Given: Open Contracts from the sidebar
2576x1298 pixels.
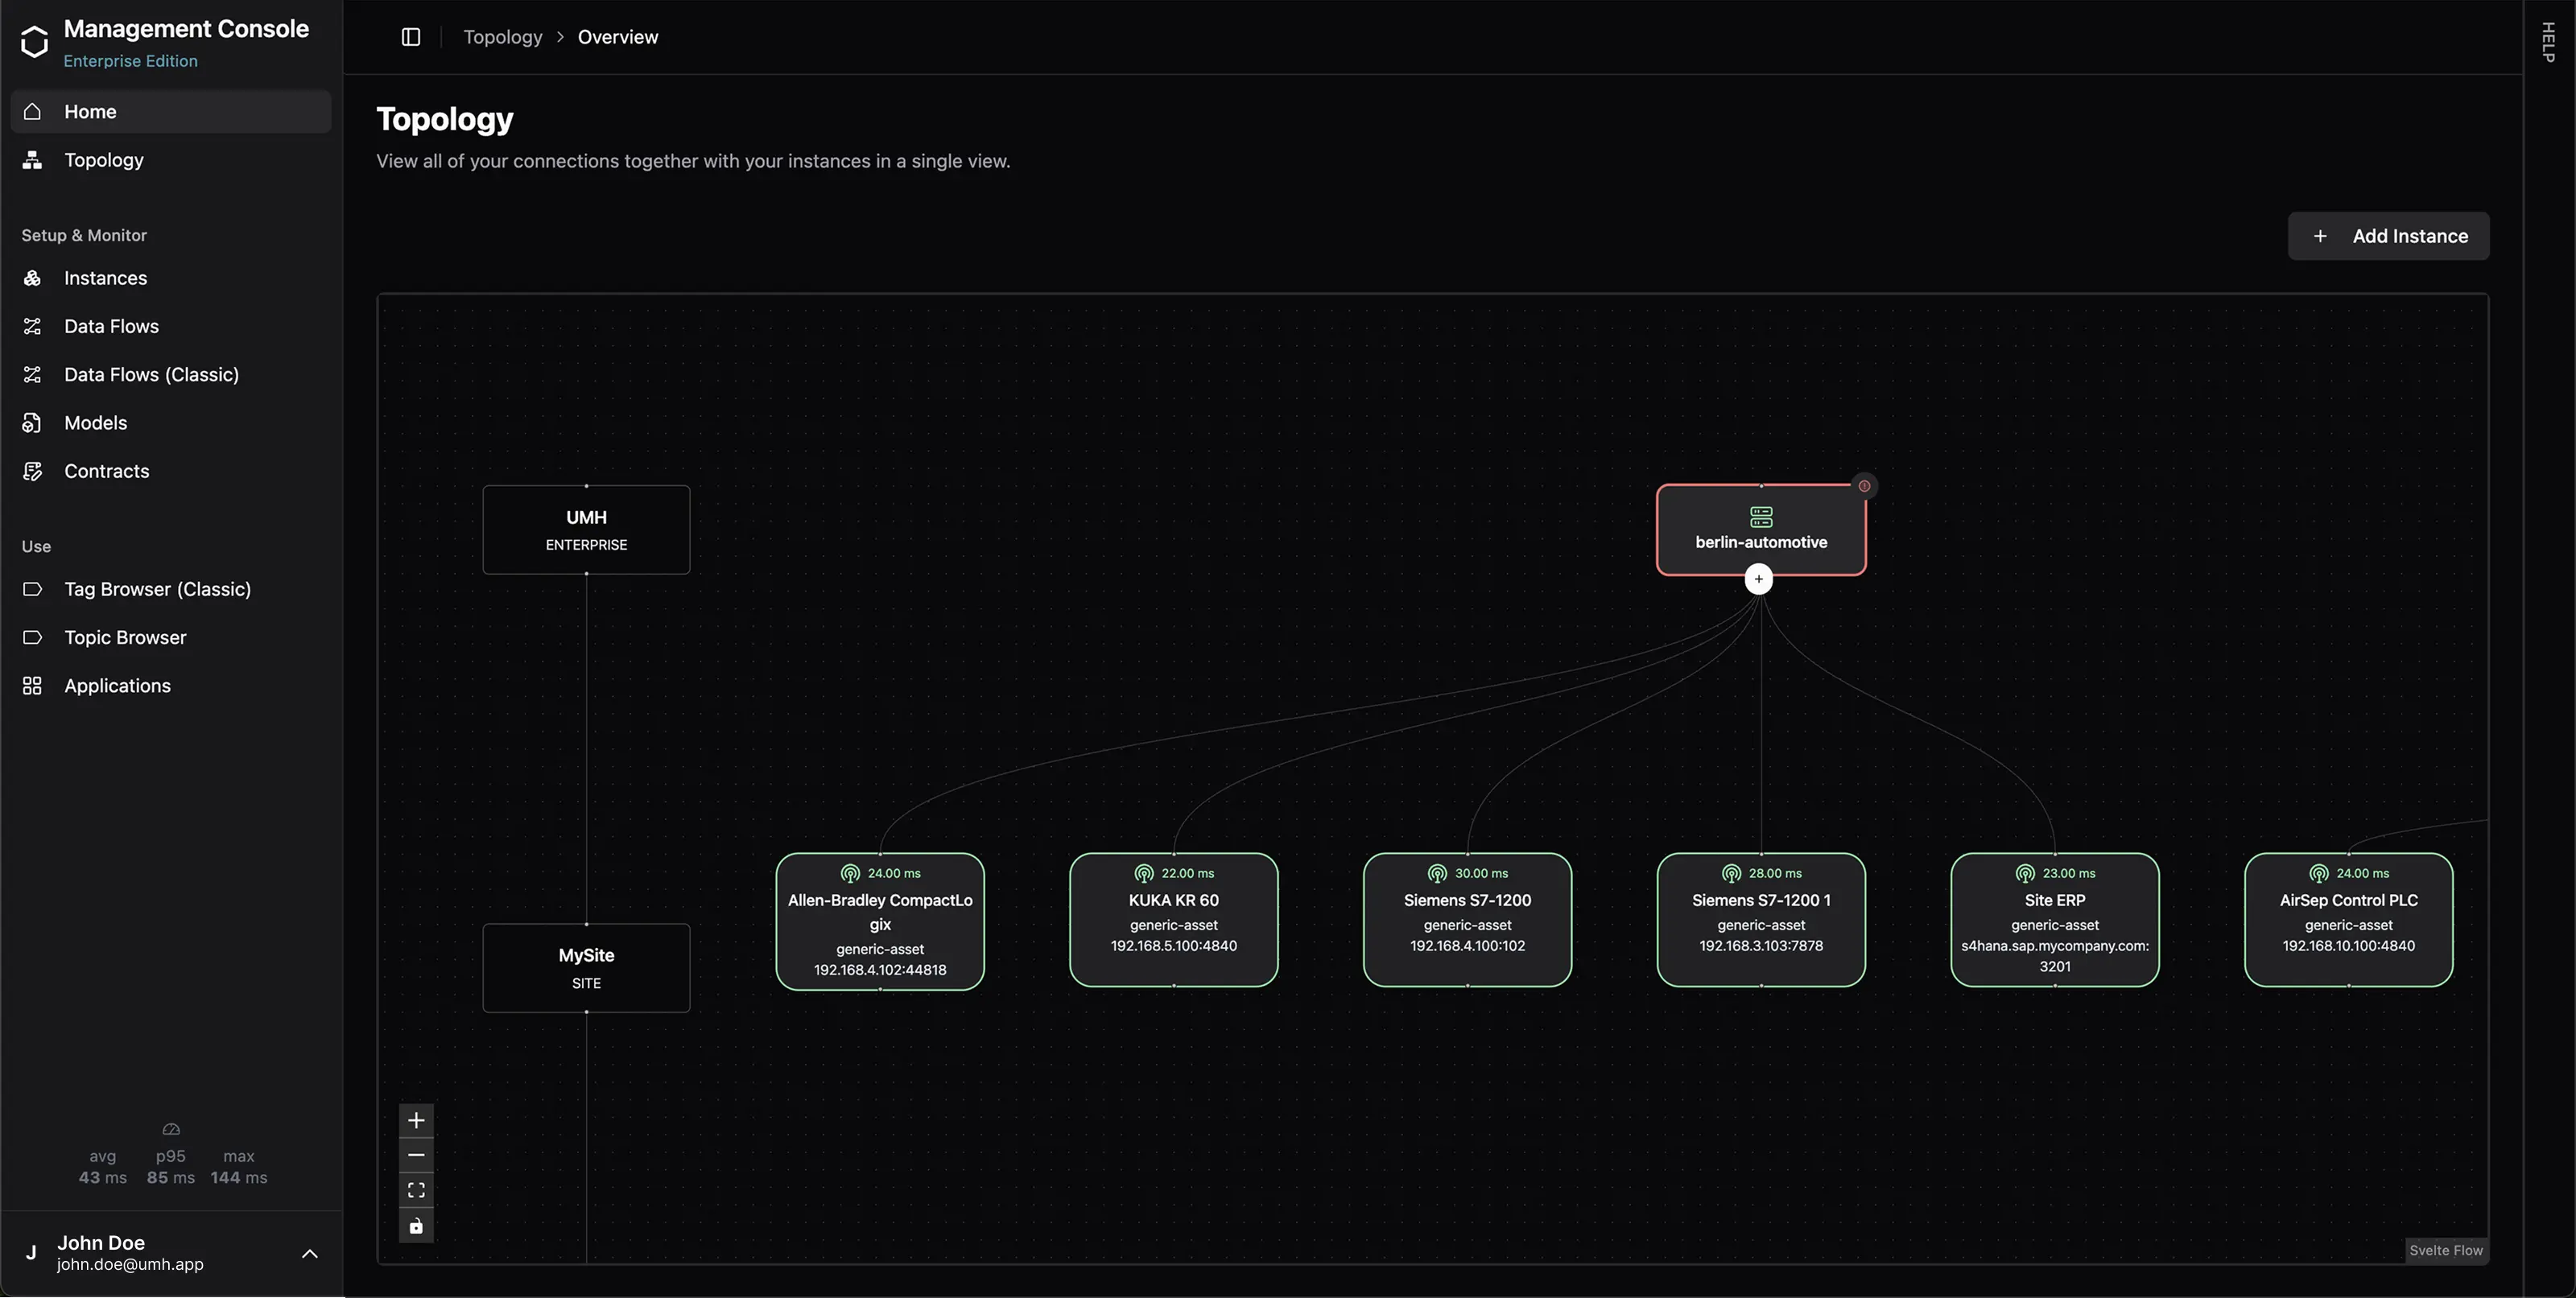Looking at the screenshot, I should pyautogui.click(x=106, y=471).
